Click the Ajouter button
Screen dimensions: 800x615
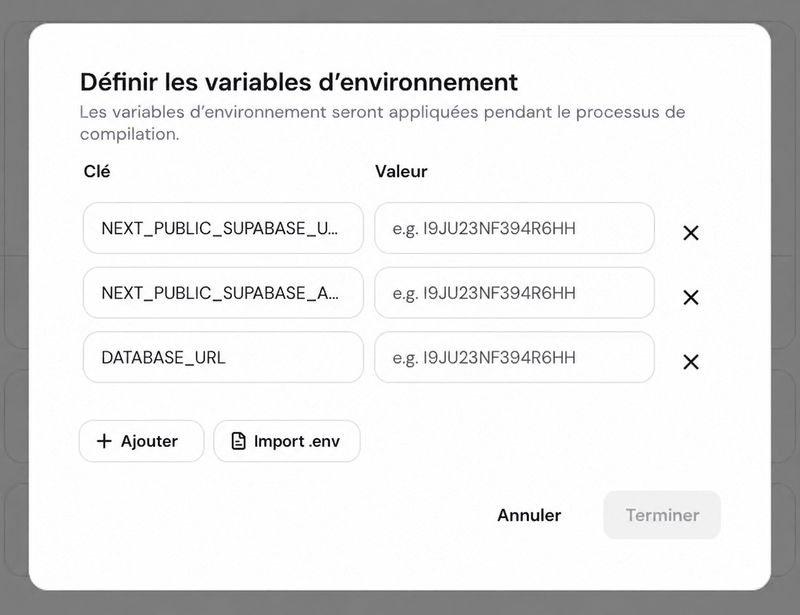141,441
